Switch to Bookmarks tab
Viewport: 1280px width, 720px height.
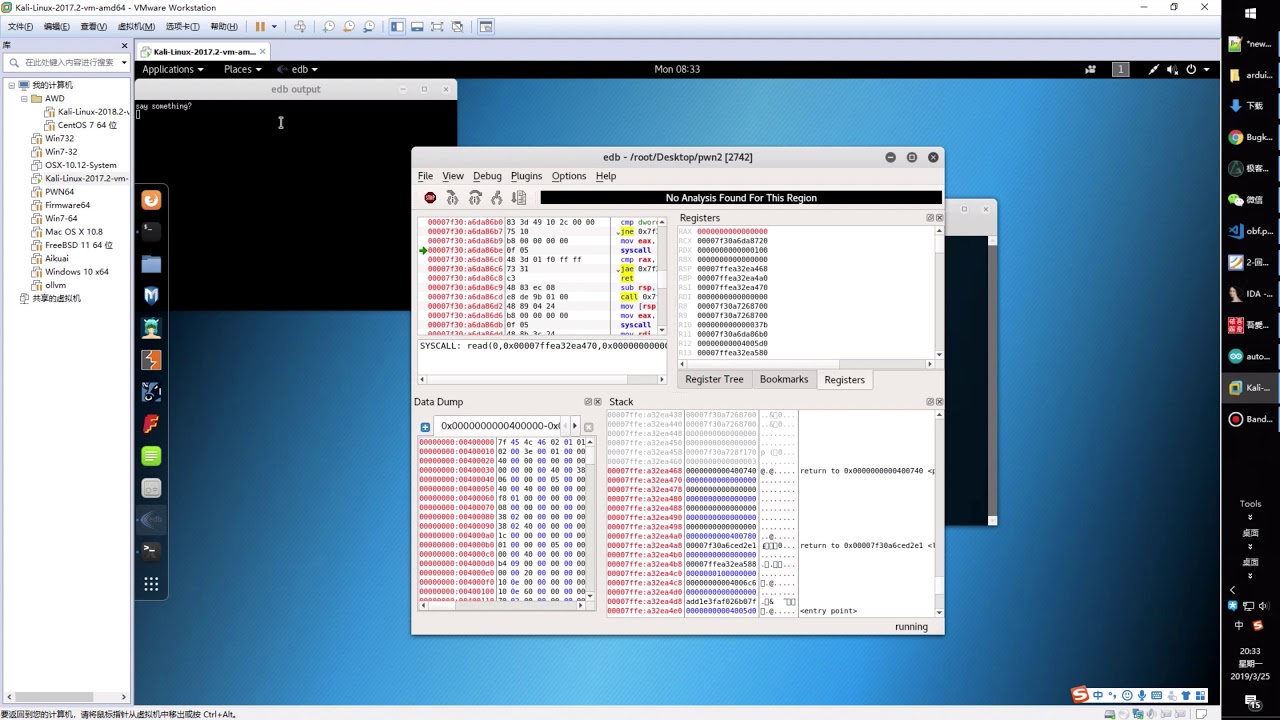(x=784, y=380)
